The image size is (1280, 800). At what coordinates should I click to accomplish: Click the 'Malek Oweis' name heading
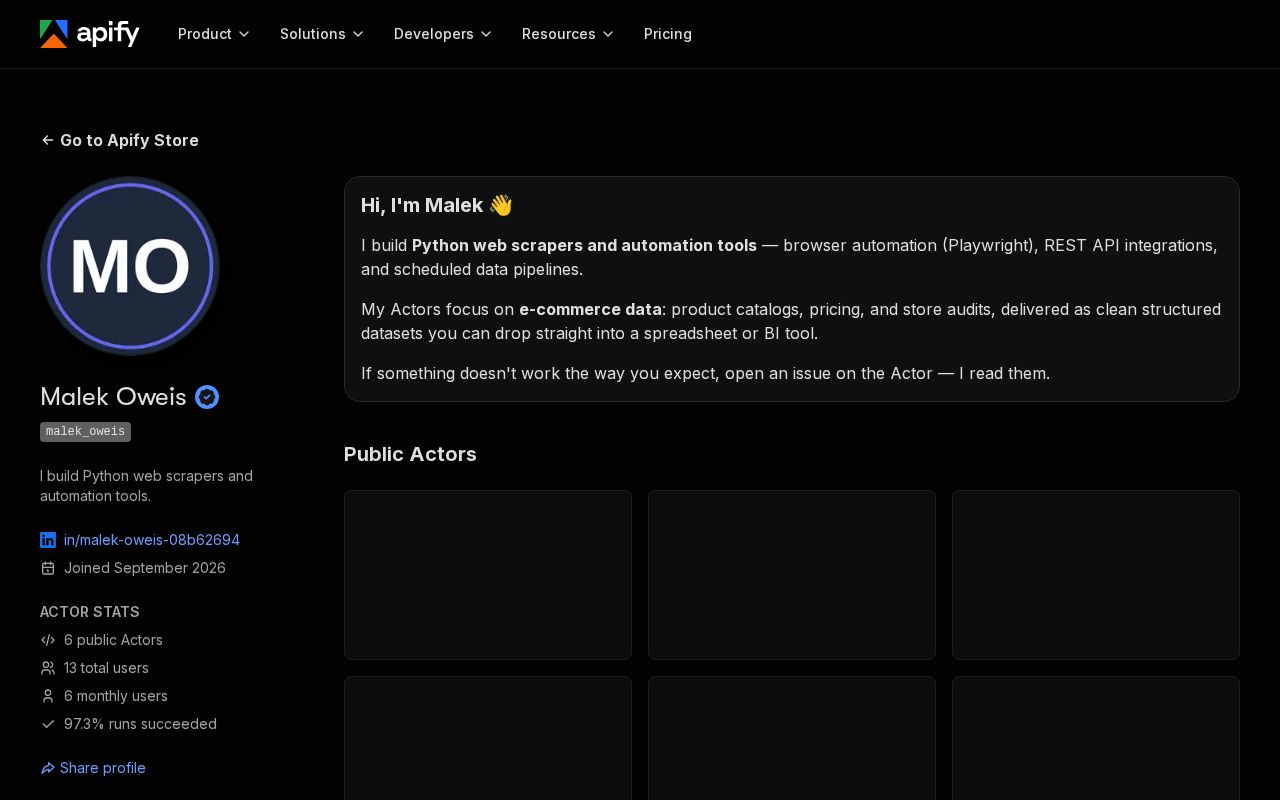(113, 397)
